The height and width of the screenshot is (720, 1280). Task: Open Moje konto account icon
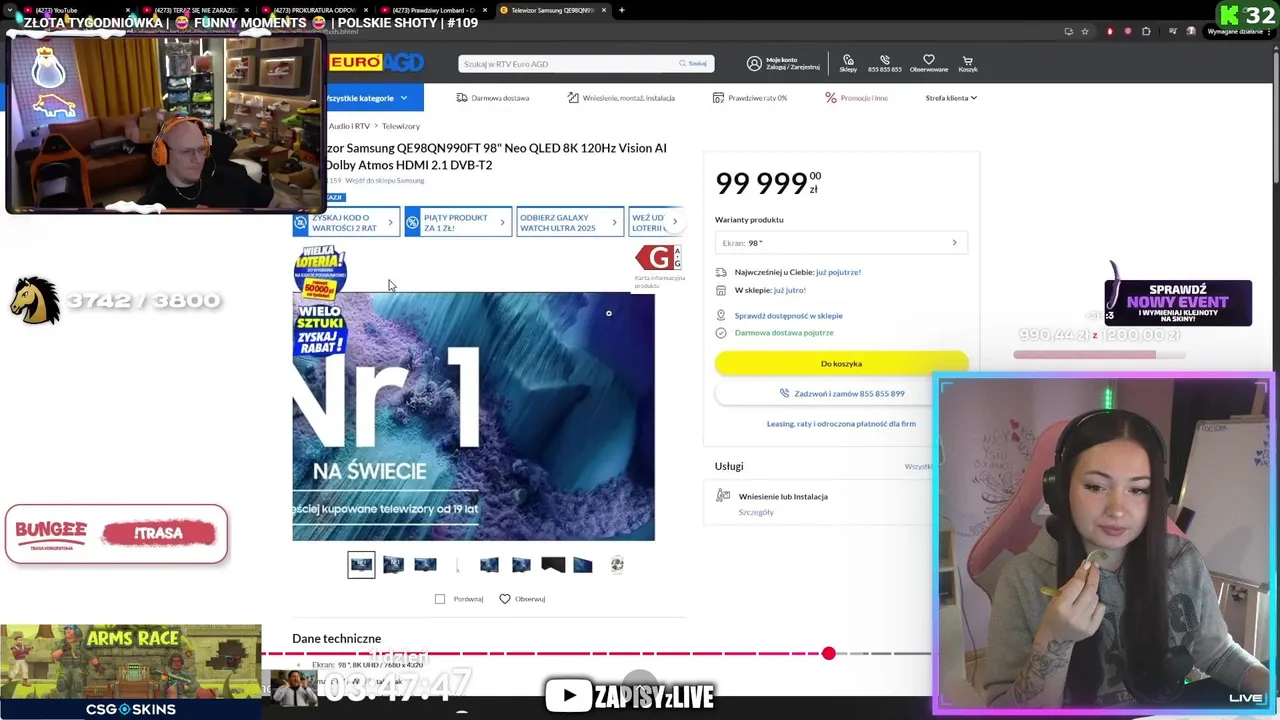click(754, 63)
